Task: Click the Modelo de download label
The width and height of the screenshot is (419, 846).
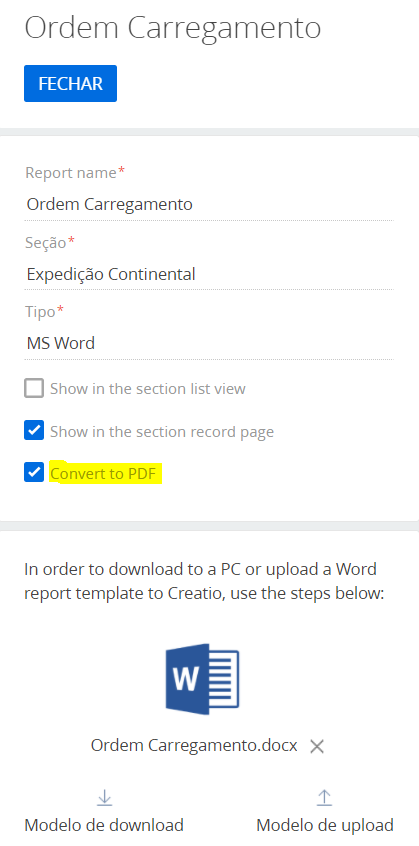Action: pyautogui.click(x=104, y=825)
